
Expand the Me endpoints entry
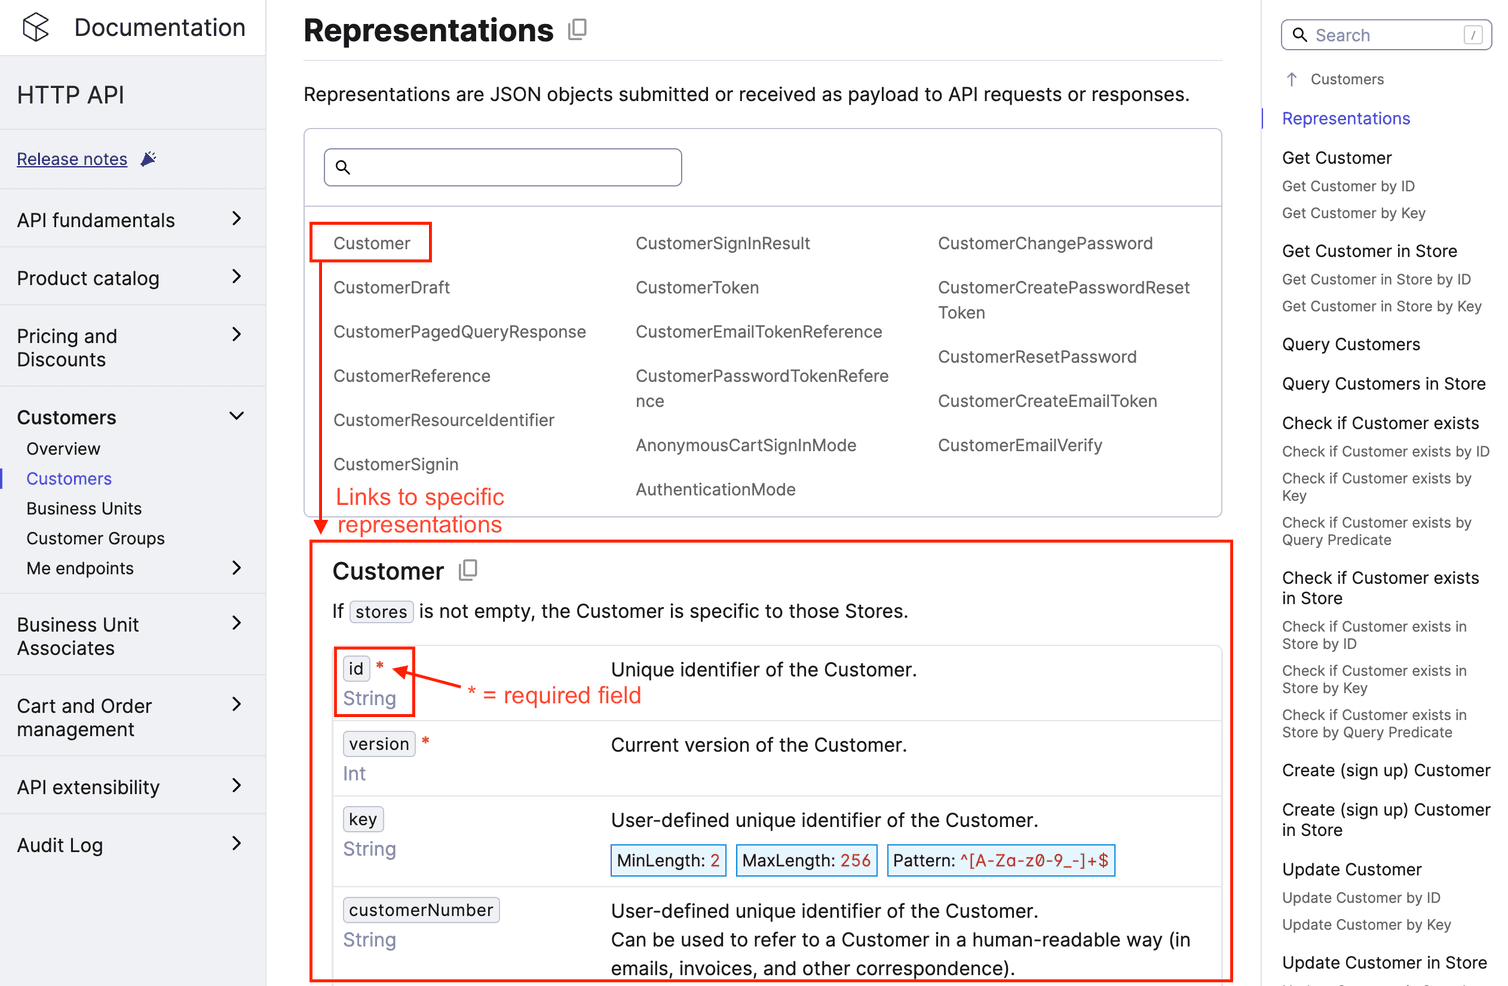tap(237, 568)
